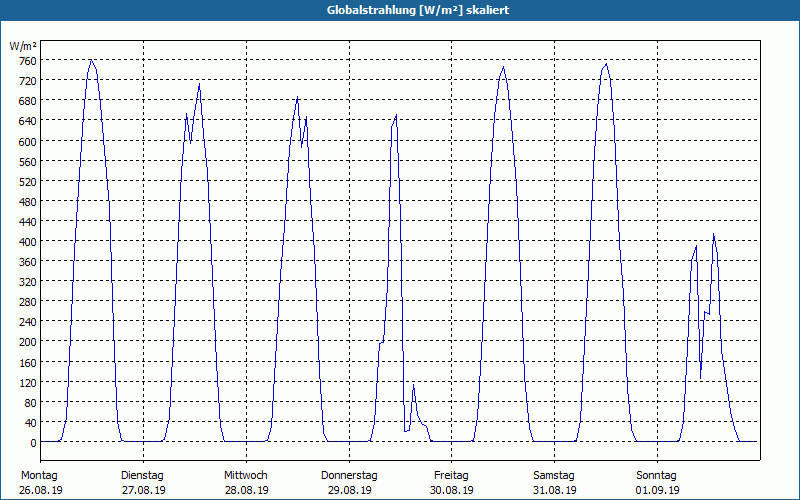Click the 0 y-axis value

pos(33,443)
